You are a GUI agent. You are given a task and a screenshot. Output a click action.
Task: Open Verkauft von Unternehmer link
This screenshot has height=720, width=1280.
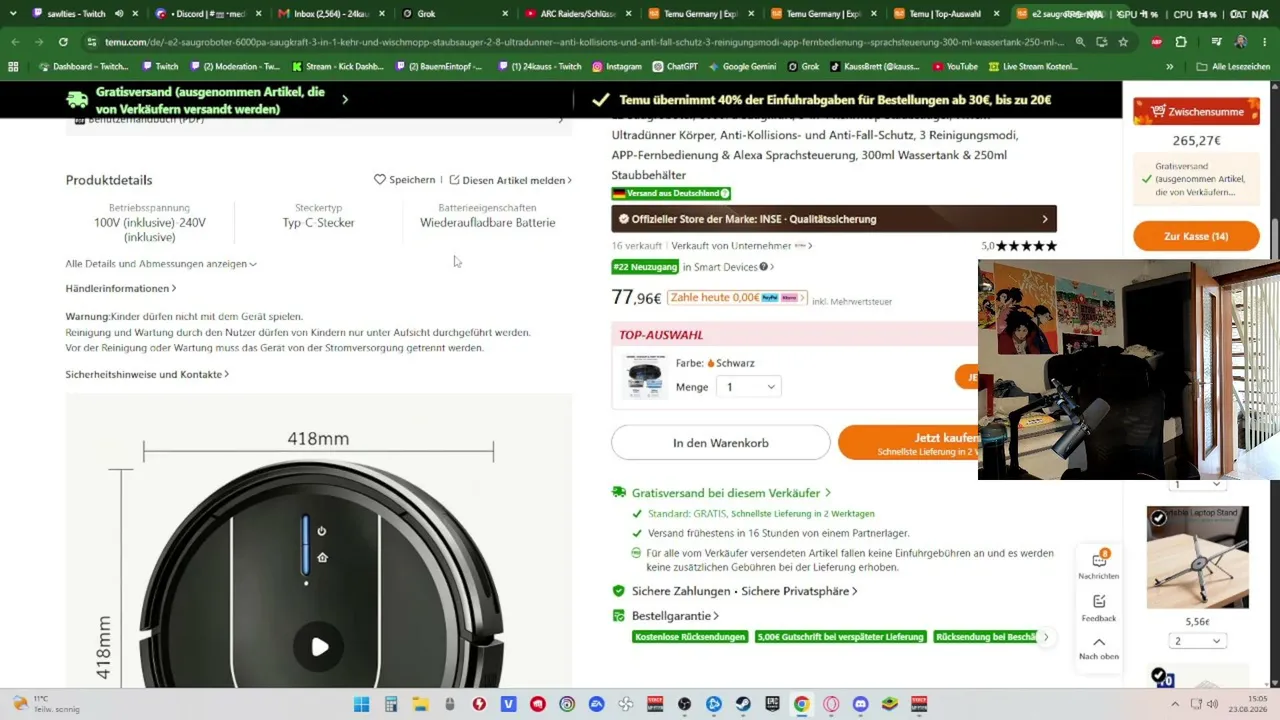(x=741, y=246)
